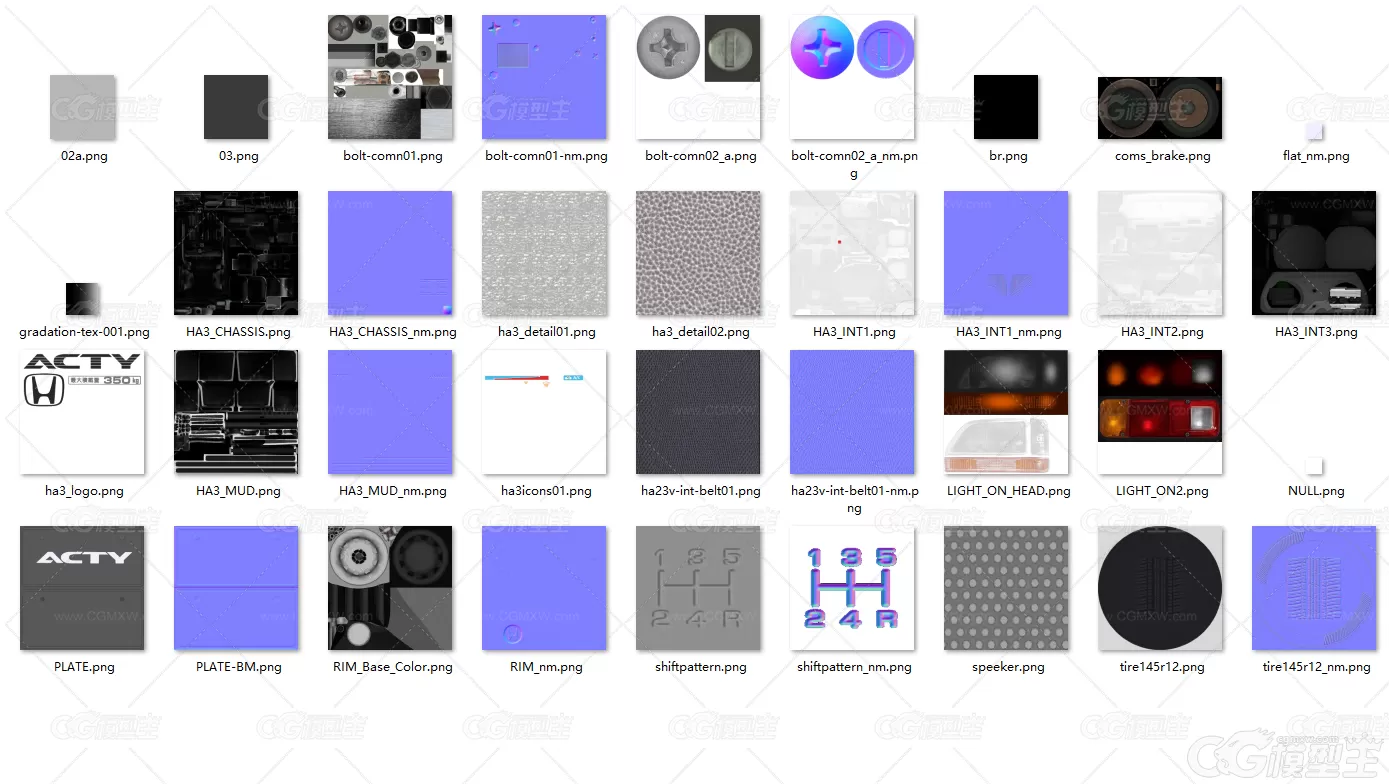Screen dimensions: 1389x784
Task: Select the ha3icons01.png thumbnail
Action: coord(544,412)
